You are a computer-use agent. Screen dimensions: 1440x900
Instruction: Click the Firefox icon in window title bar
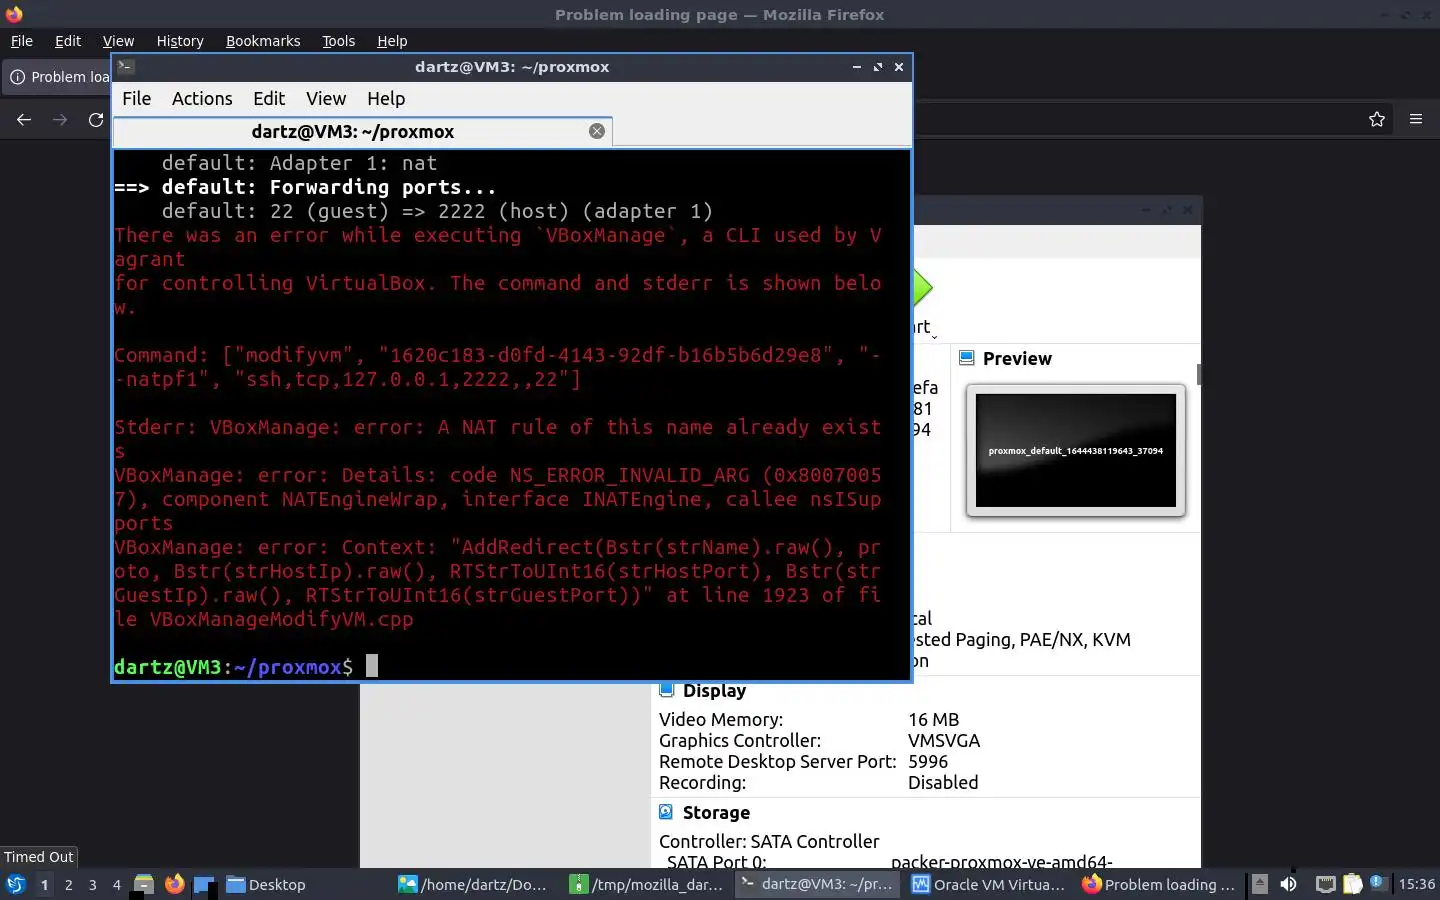(14, 14)
